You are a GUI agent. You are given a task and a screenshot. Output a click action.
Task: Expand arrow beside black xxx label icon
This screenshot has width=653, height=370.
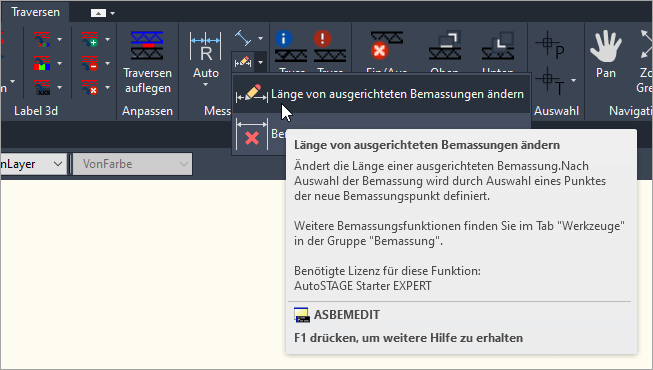point(60,88)
